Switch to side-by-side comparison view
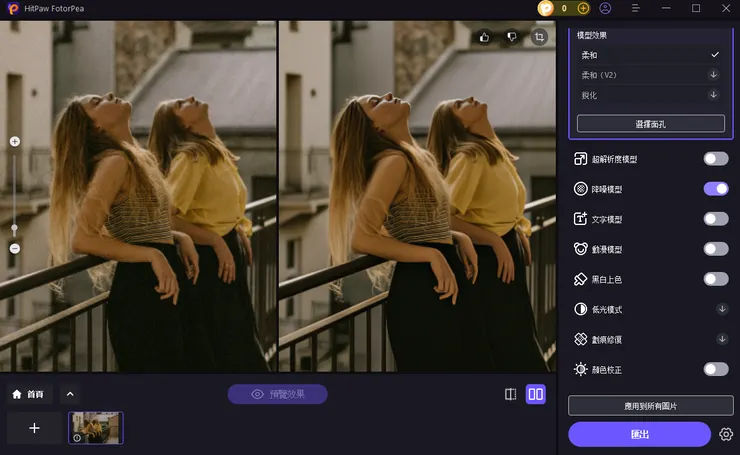This screenshot has width=740, height=455. pos(536,394)
